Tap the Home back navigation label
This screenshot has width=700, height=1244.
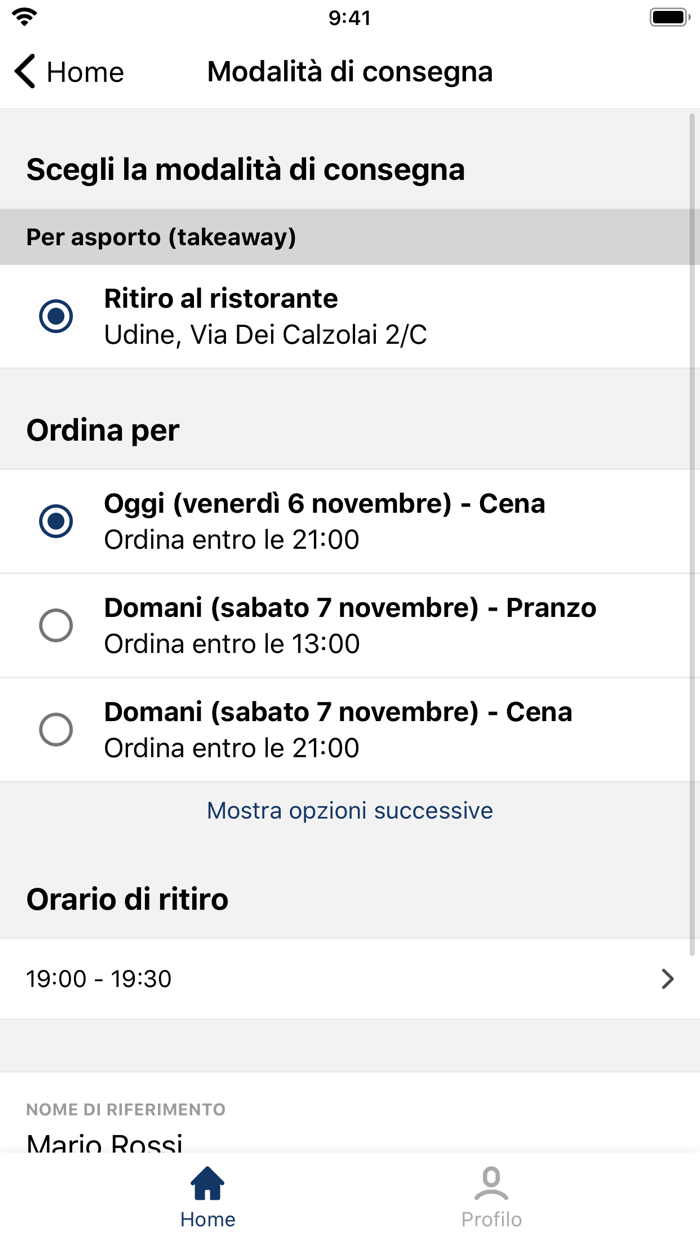tap(85, 71)
